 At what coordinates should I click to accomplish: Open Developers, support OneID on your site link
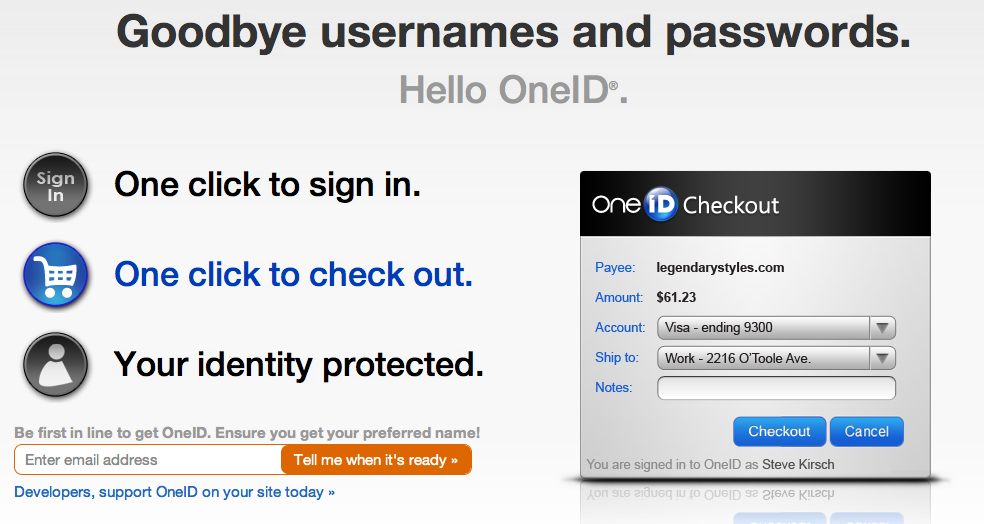point(174,492)
